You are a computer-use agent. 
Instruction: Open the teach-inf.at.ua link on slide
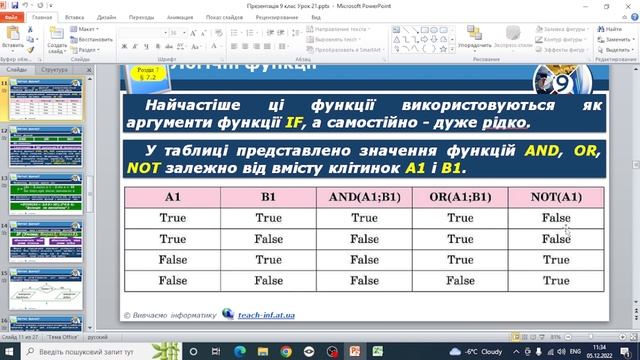266,315
